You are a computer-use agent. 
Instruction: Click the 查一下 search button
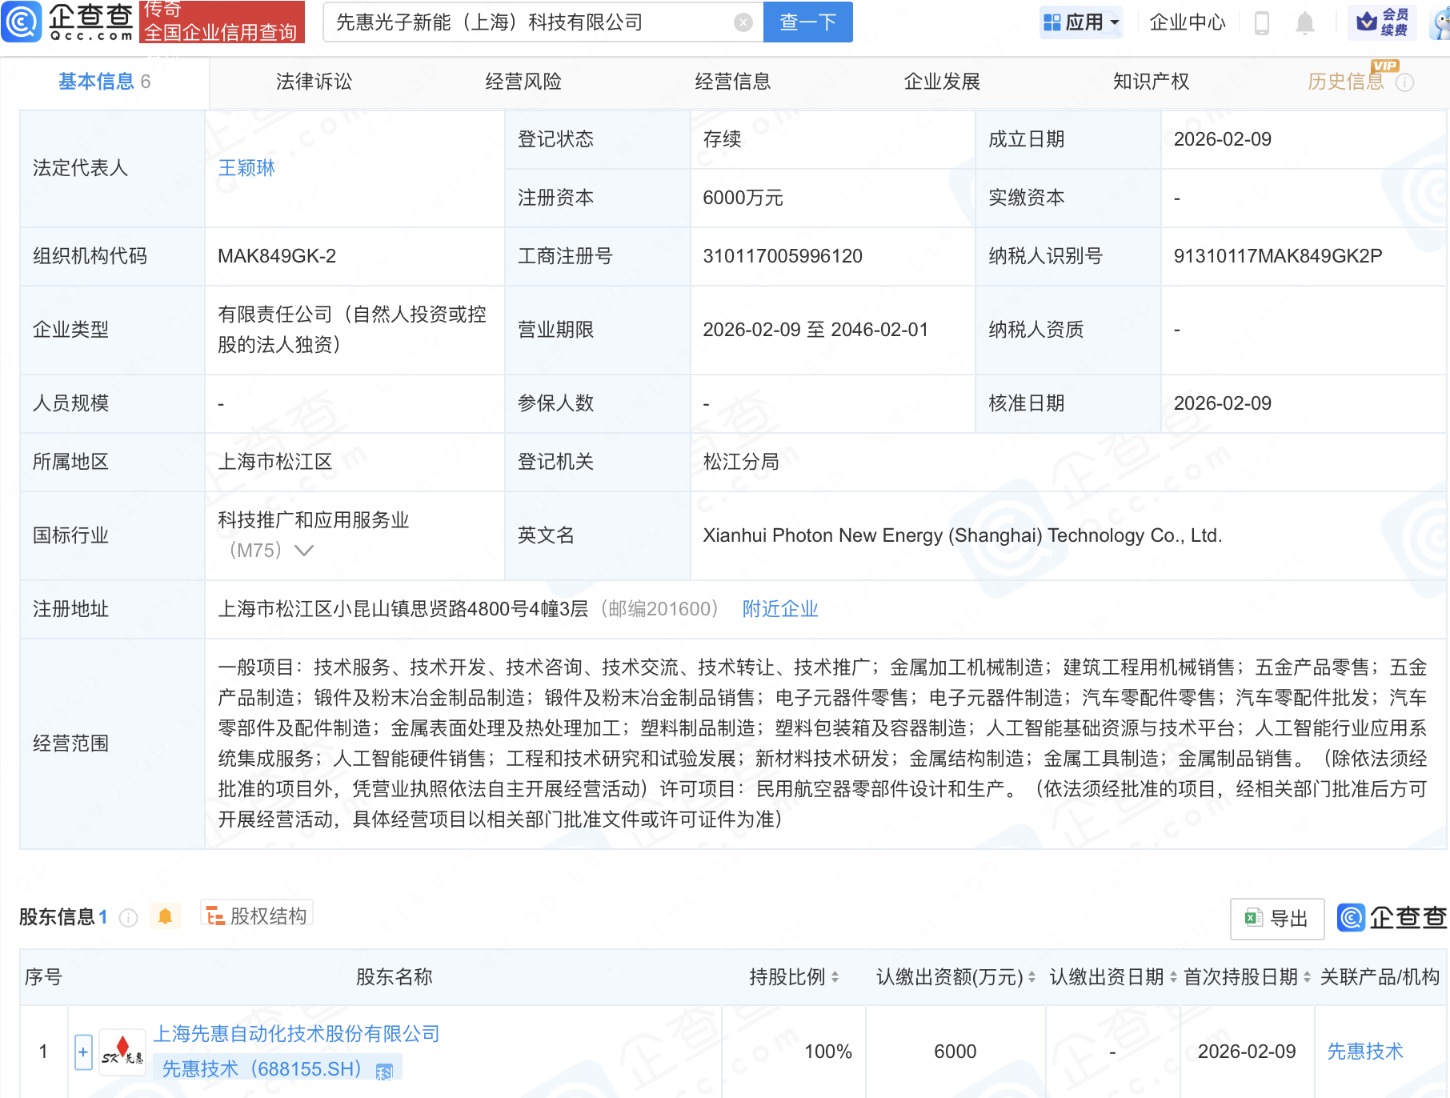pos(807,22)
